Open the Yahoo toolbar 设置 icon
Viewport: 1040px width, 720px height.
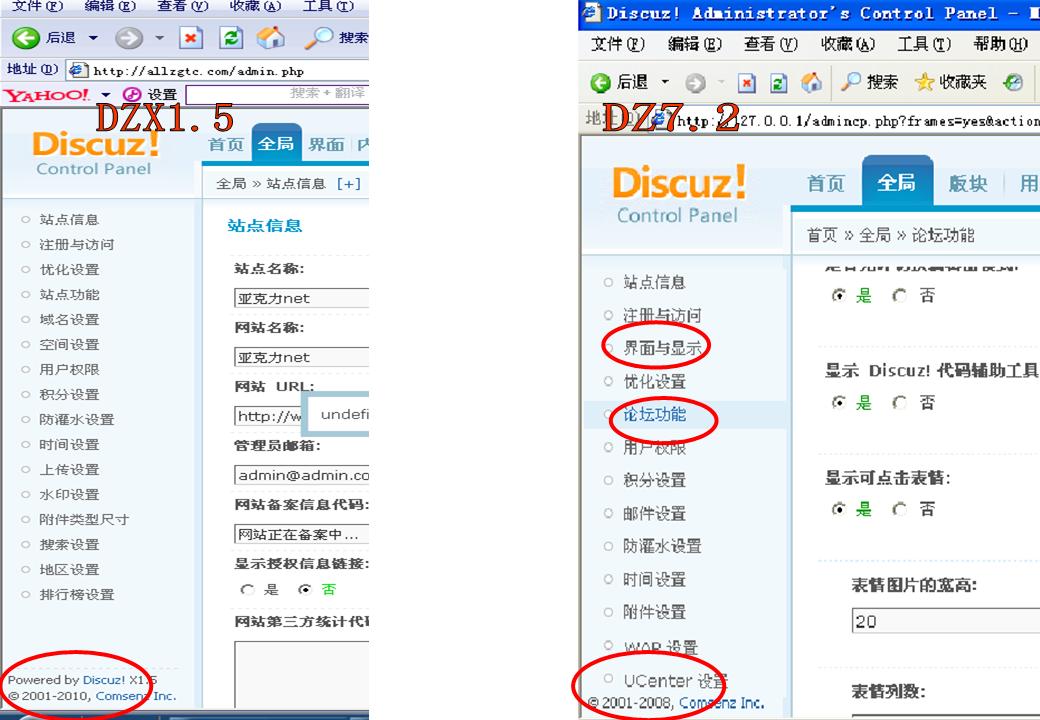tap(132, 95)
